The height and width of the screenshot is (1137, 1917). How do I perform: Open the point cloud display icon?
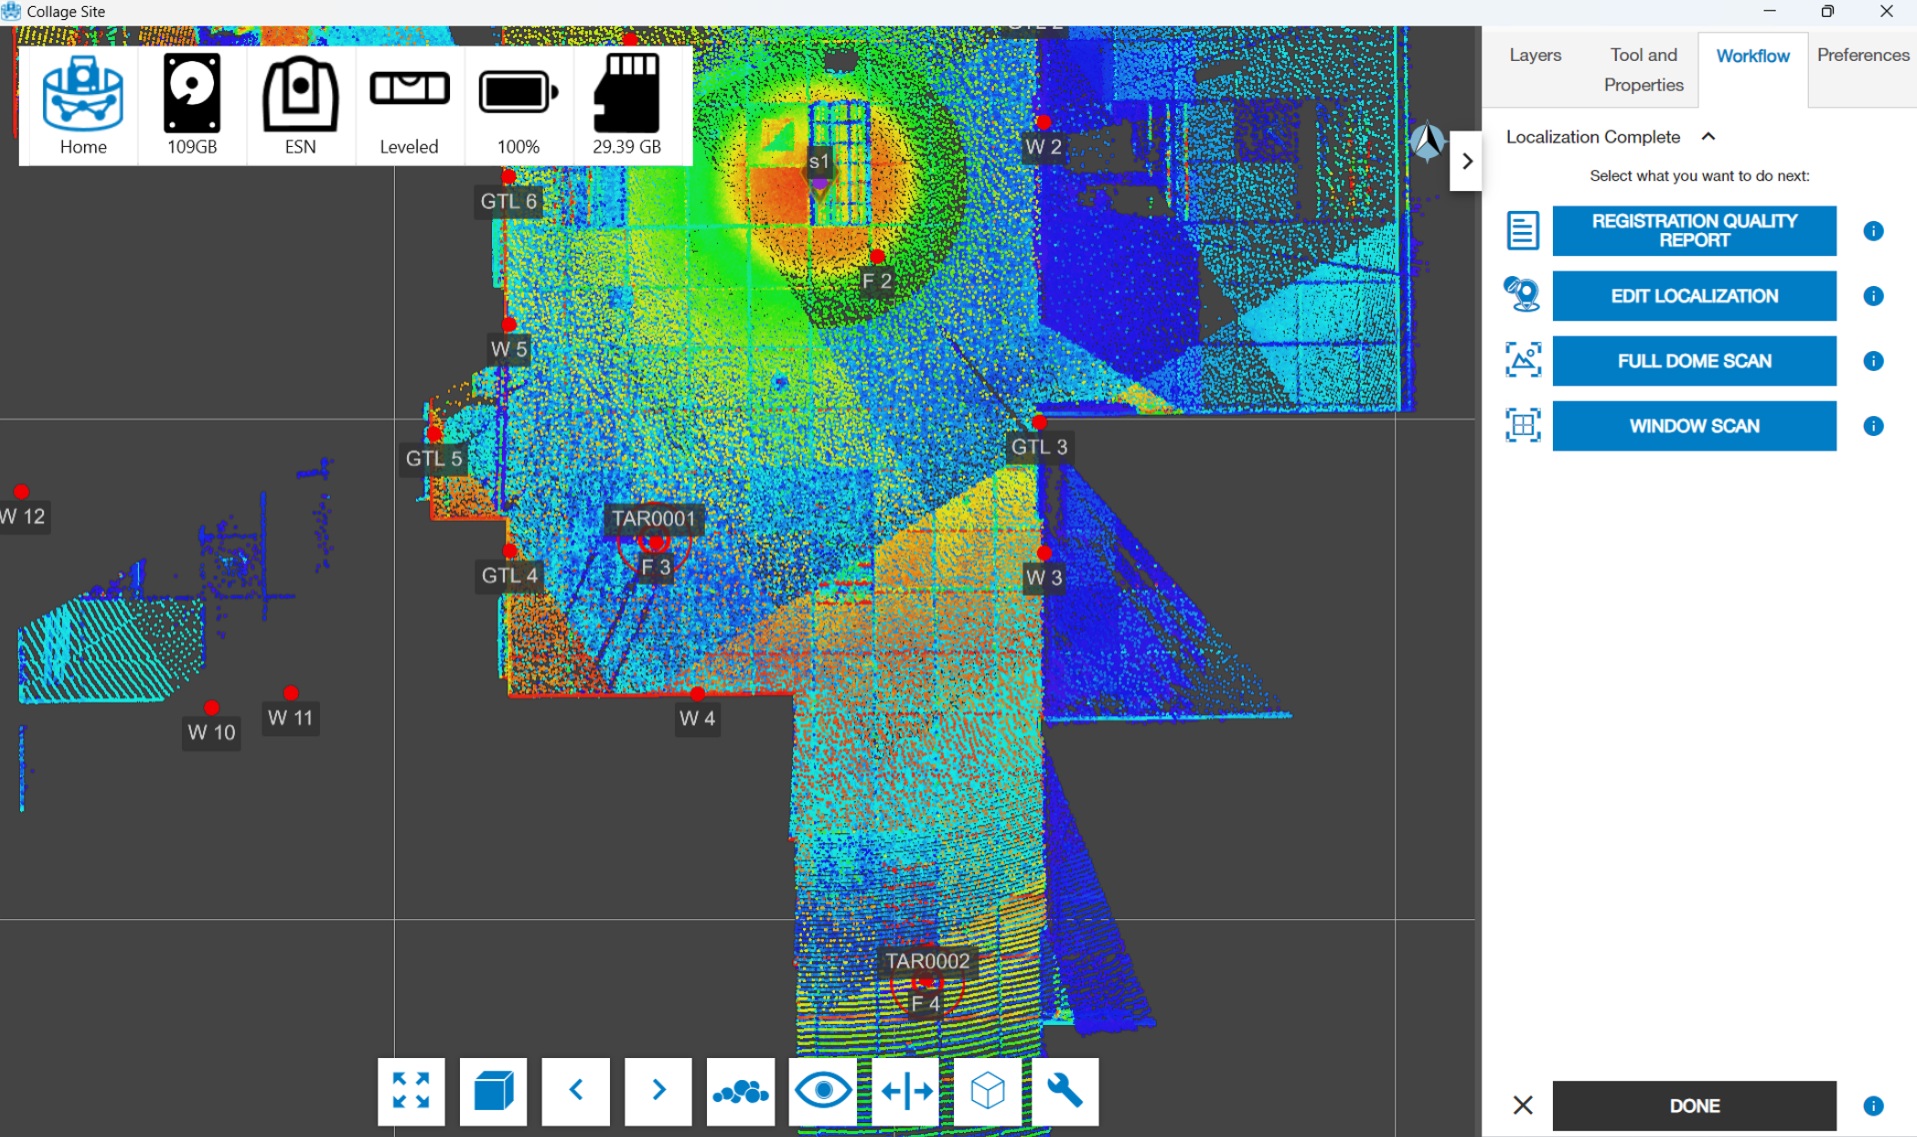pyautogui.click(x=740, y=1091)
